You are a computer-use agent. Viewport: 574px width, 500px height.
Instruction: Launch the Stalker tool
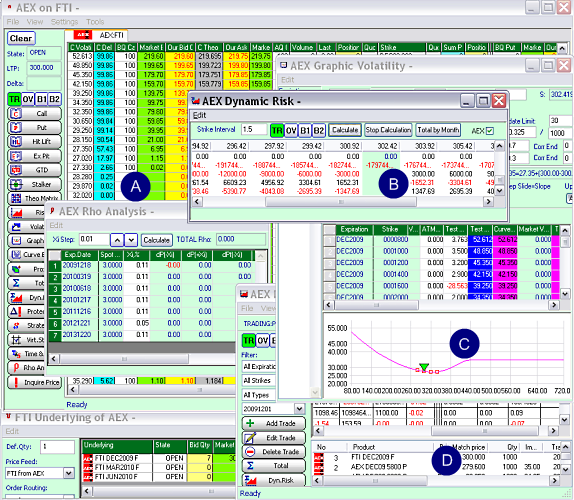click(x=34, y=184)
